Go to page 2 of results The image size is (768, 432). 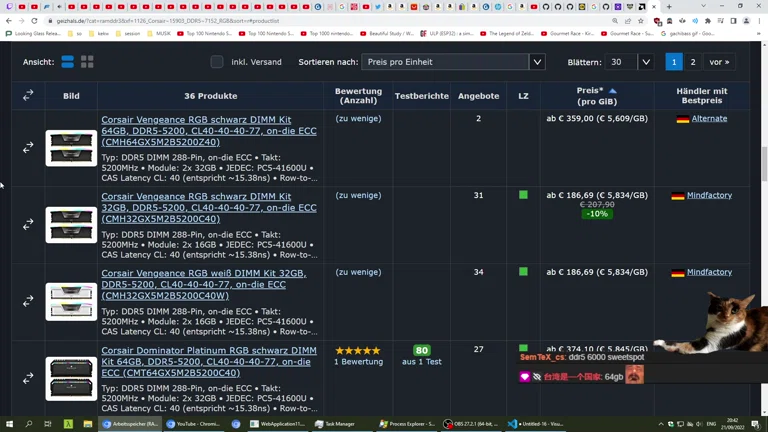pyautogui.click(x=693, y=62)
